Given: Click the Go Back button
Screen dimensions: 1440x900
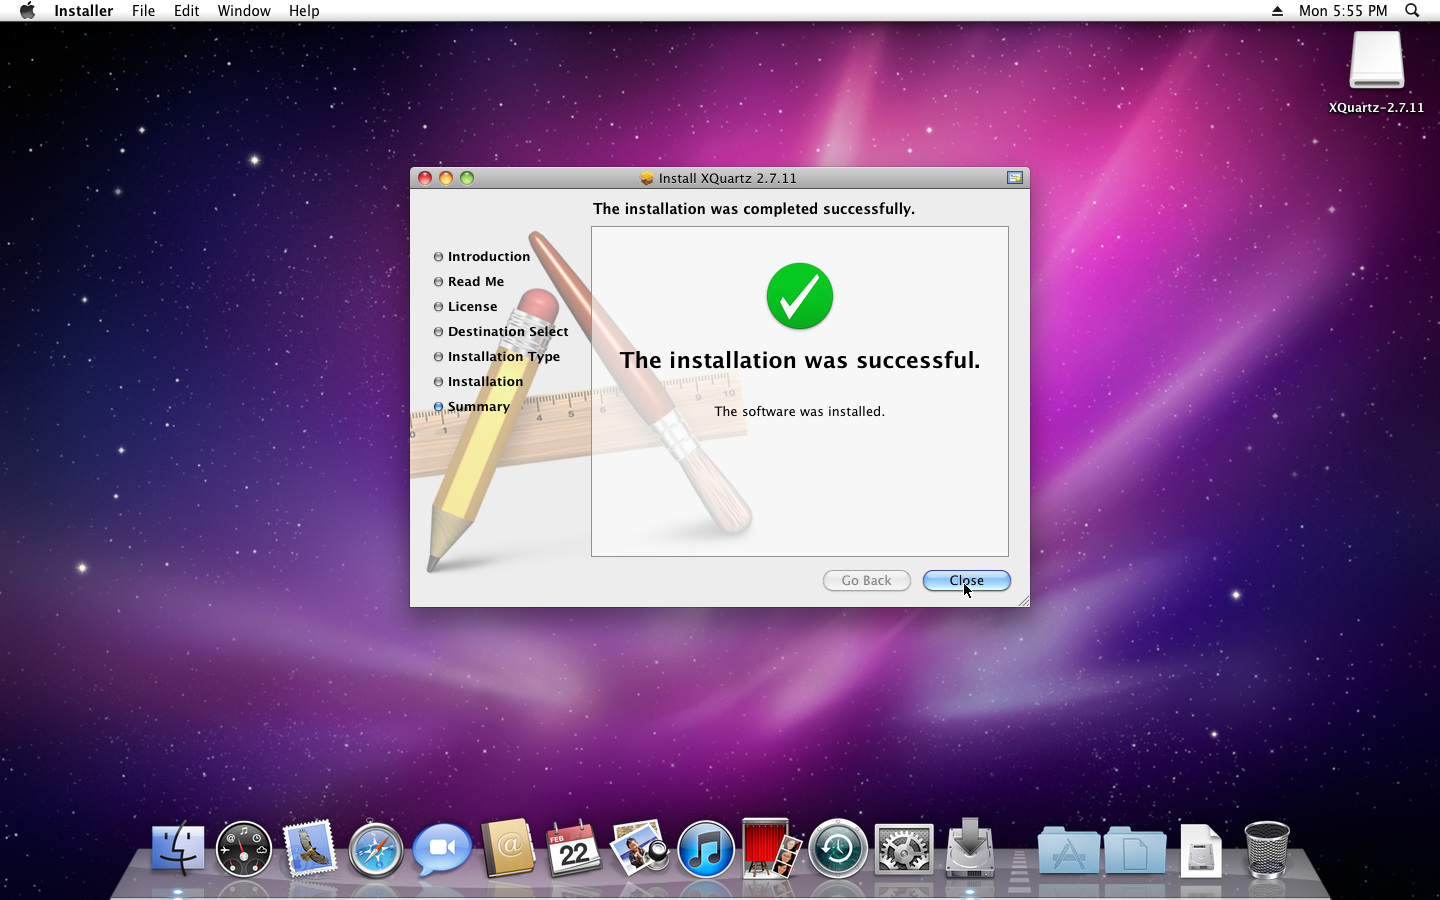Looking at the screenshot, I should (866, 581).
